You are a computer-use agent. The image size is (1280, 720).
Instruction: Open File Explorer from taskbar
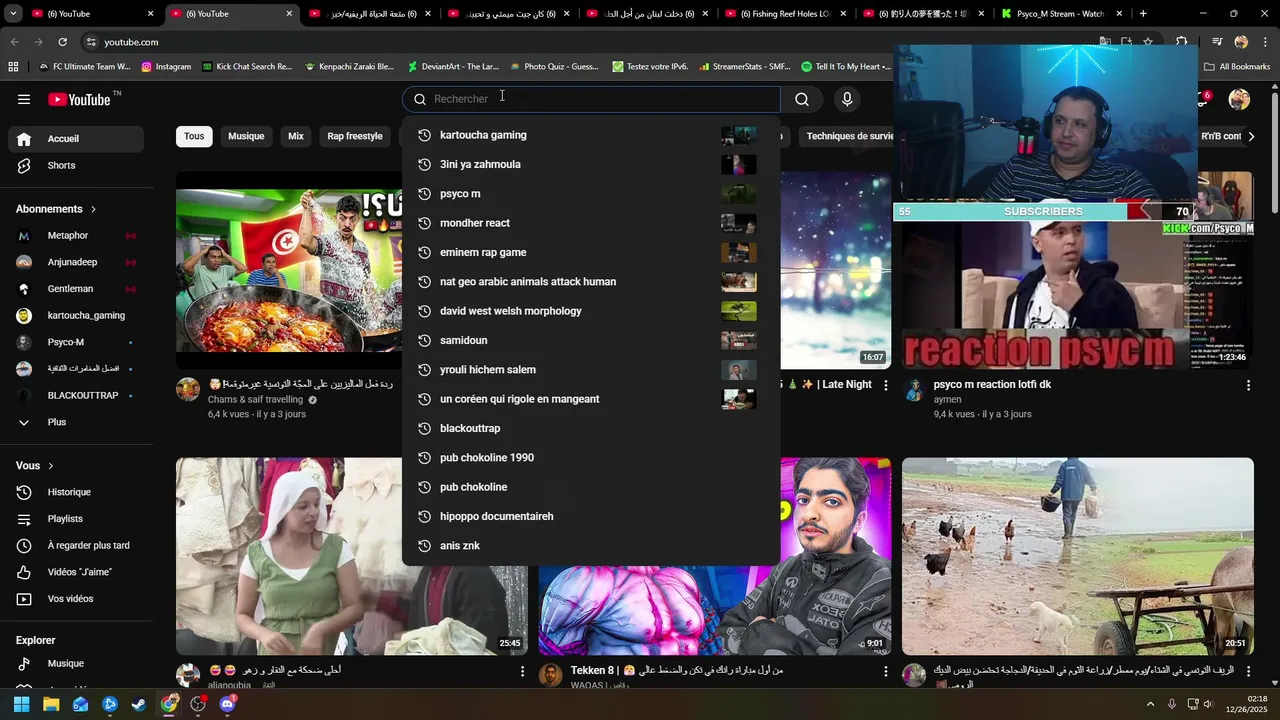(x=51, y=704)
